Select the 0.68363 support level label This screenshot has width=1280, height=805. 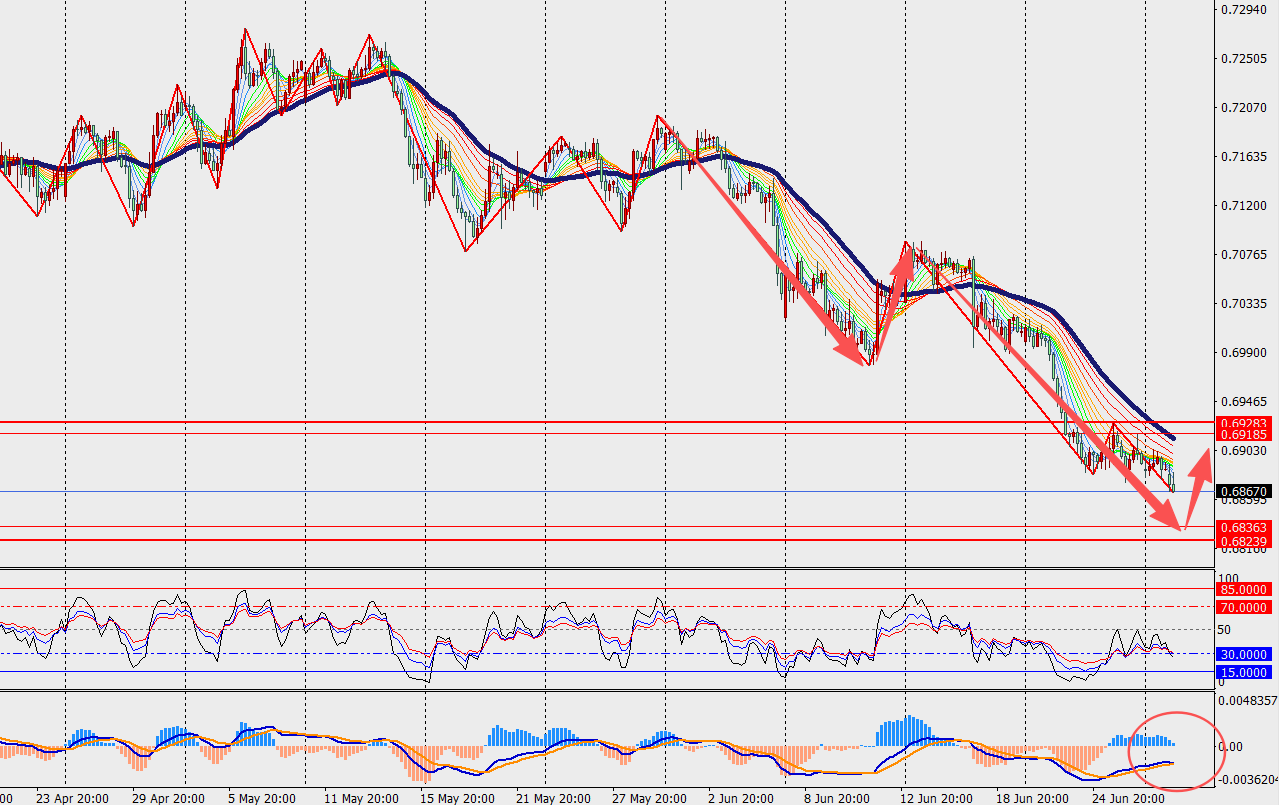pos(1243,527)
